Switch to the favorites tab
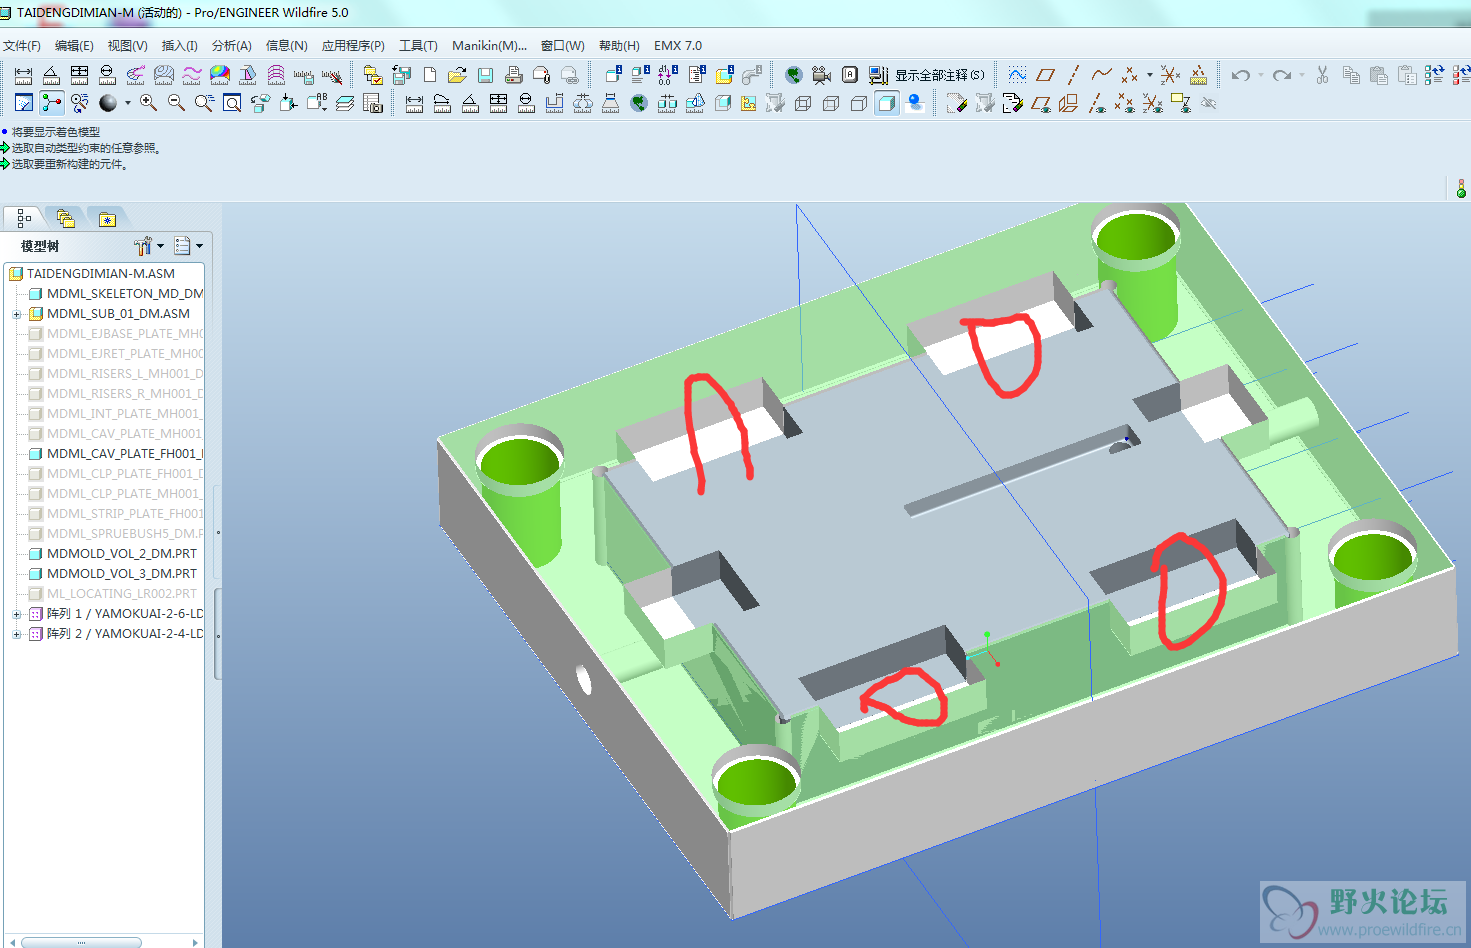This screenshot has width=1471, height=948. point(107,219)
